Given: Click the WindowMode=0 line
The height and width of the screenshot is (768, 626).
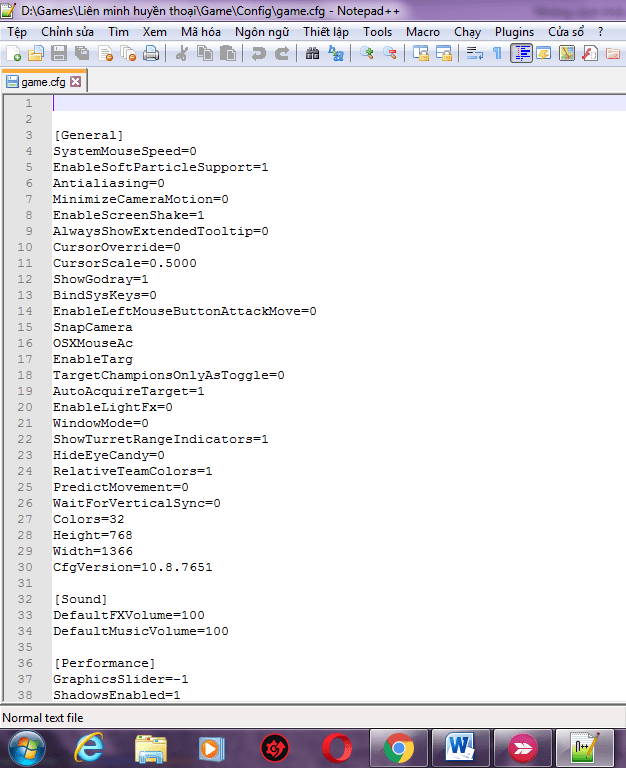Looking at the screenshot, I should [x=101, y=423].
